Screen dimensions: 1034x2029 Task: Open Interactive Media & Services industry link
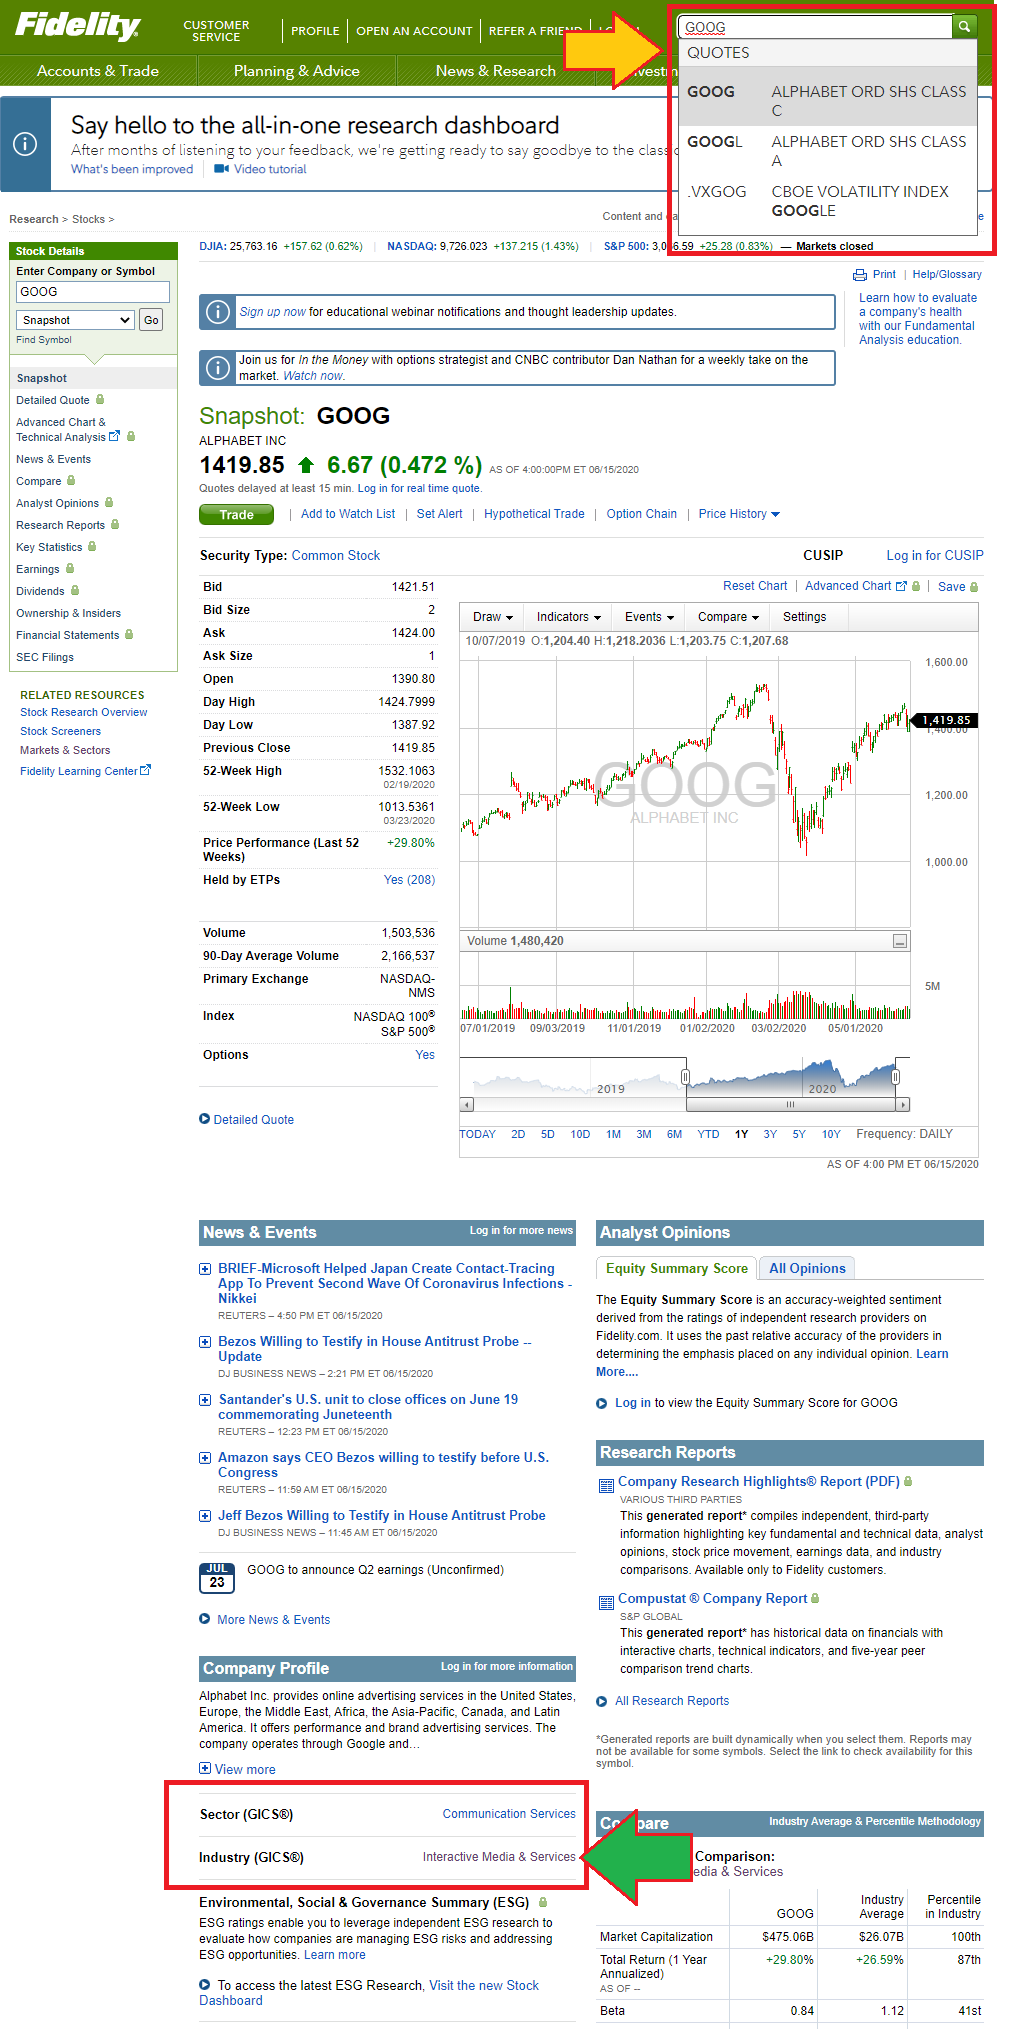click(x=499, y=1857)
